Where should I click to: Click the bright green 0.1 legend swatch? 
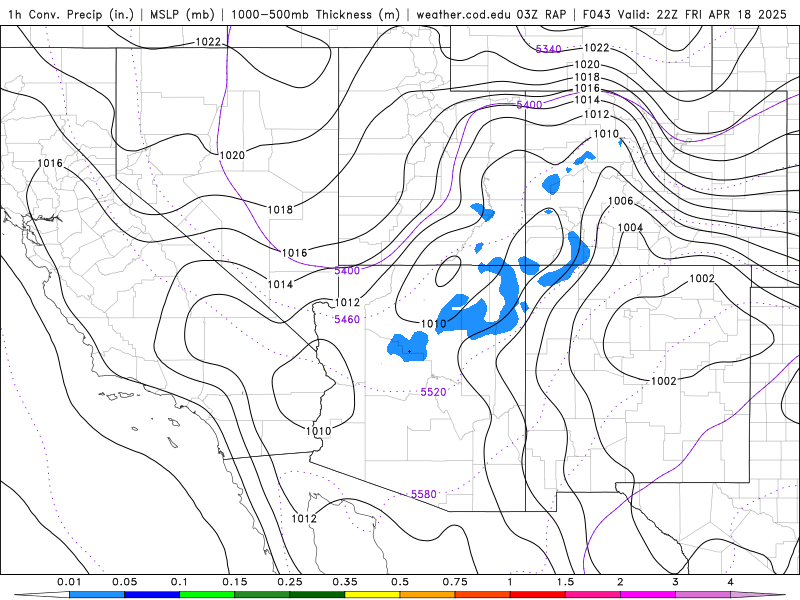pos(207,595)
